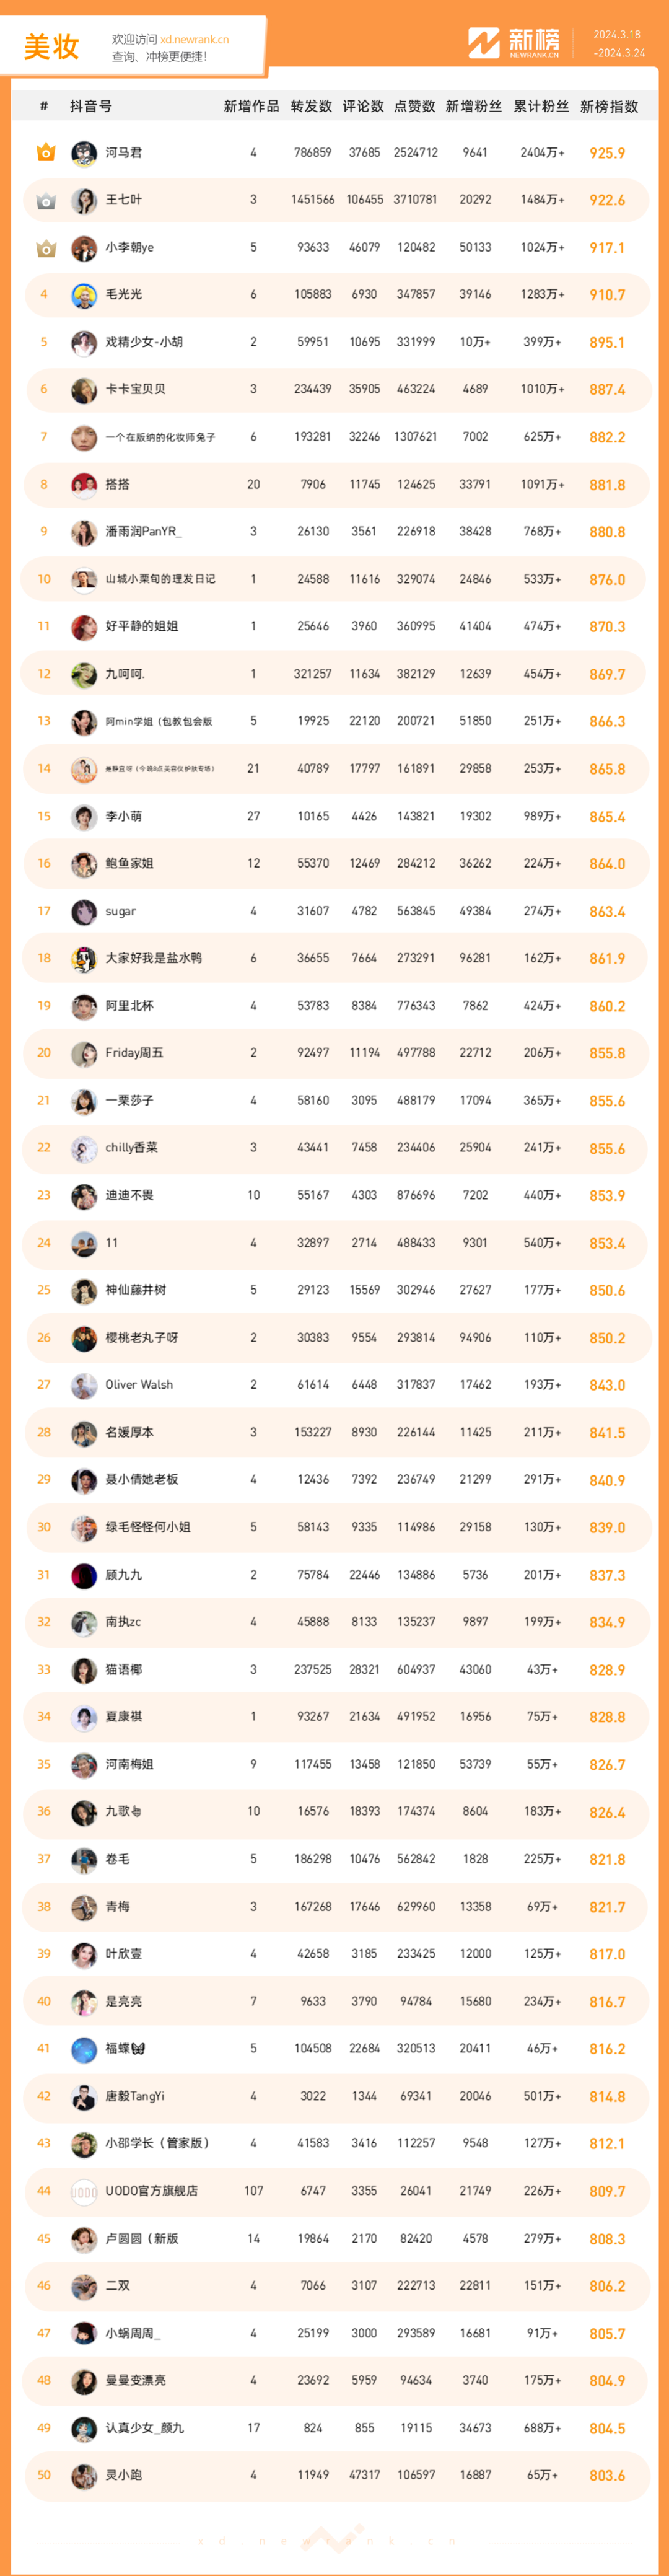This screenshot has width=669, height=2576.
Task: Click the 点赞数 column header
Action: [x=415, y=106]
